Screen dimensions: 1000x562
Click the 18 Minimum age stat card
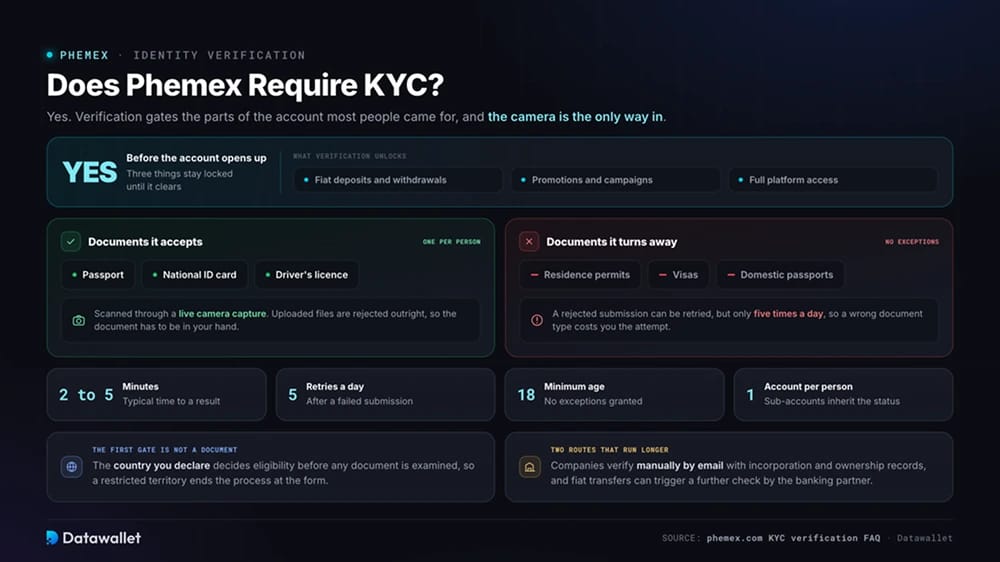614,394
